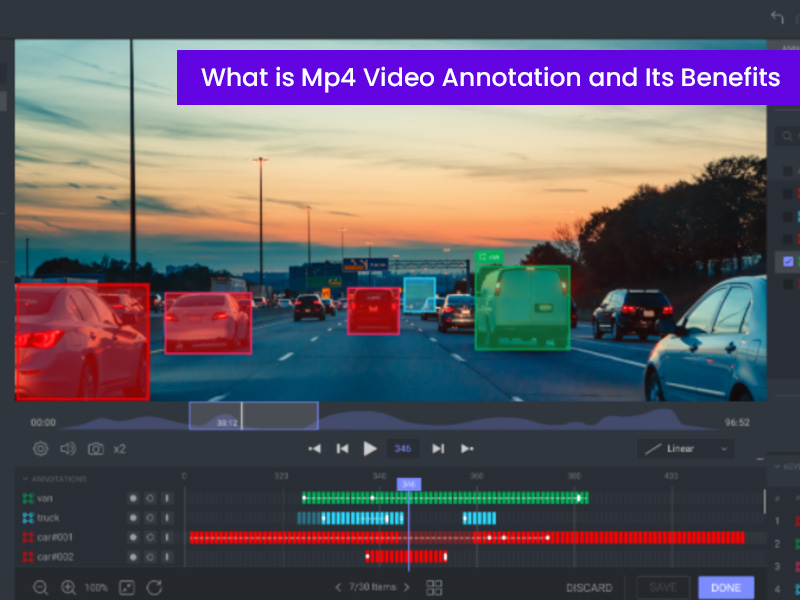Collapse the Annotations section
Screen dimensions: 800x600
26,479
